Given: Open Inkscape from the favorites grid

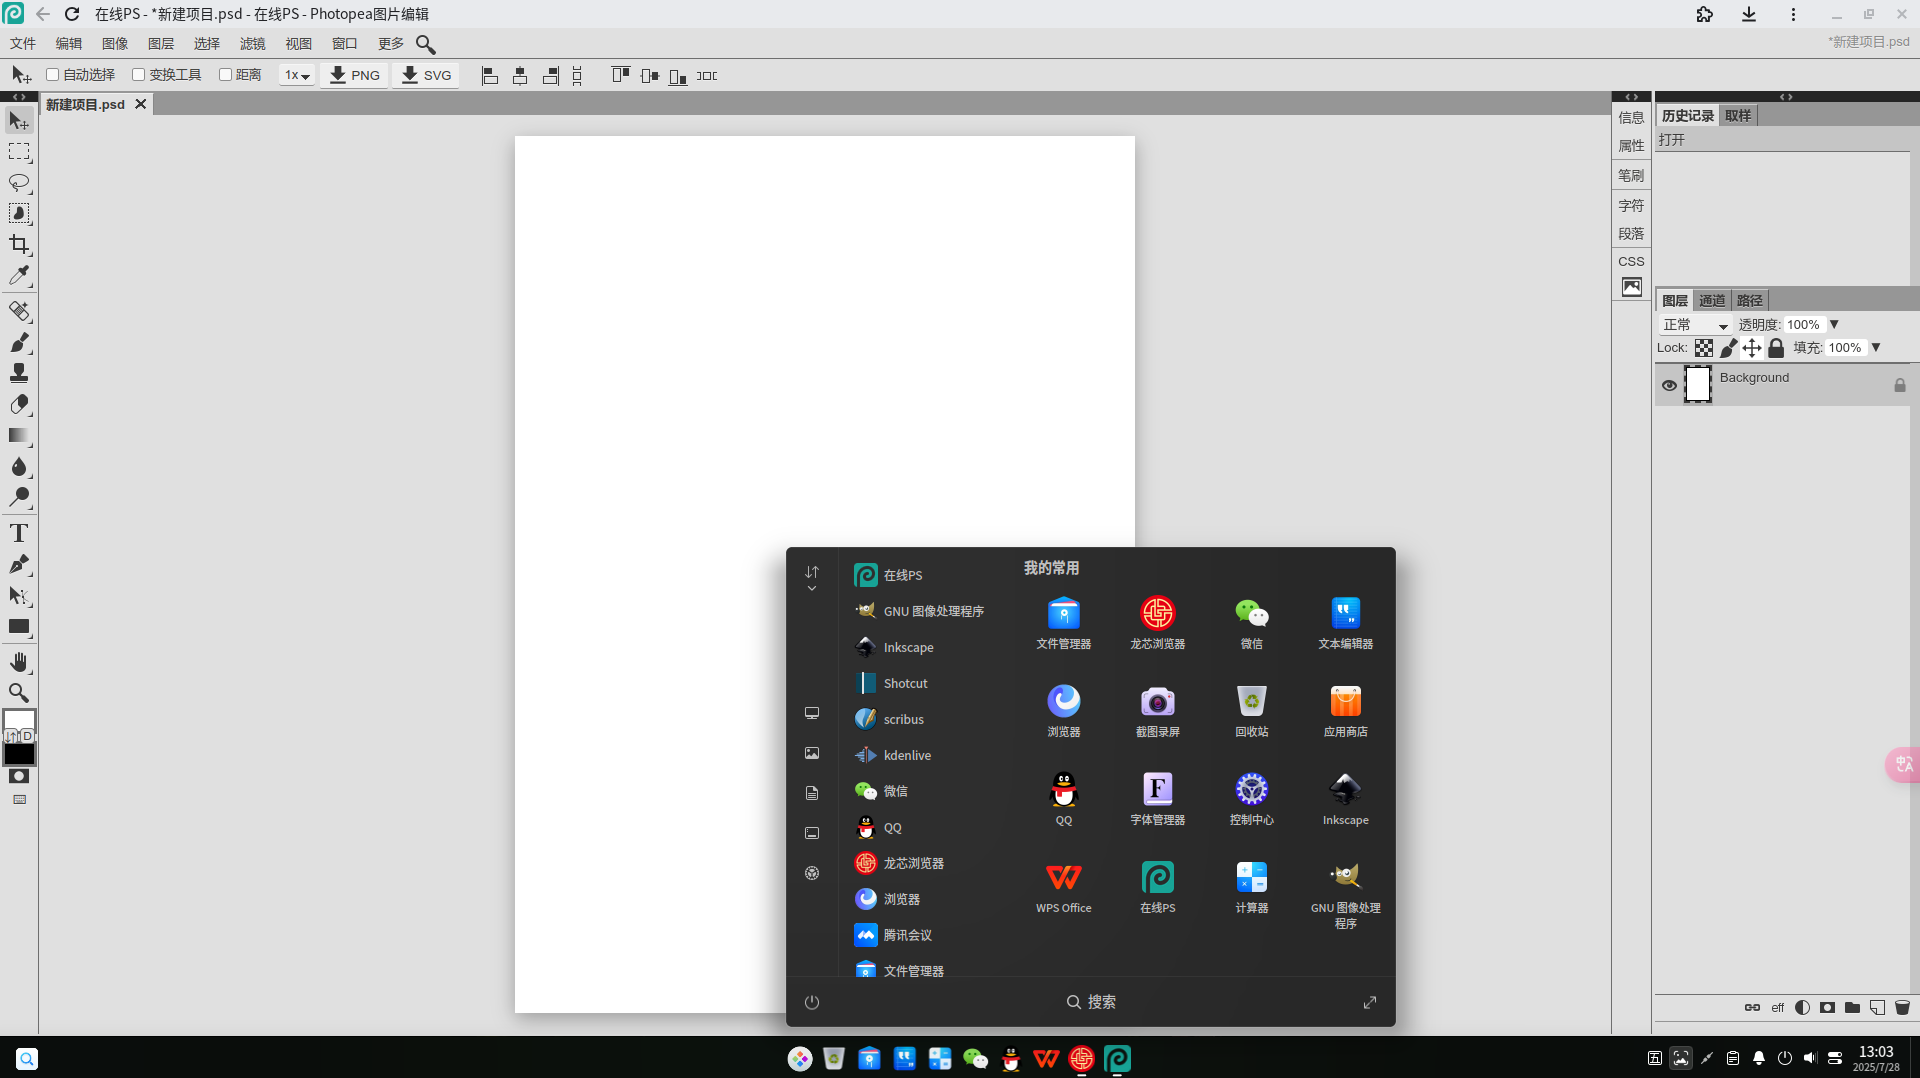Looking at the screenshot, I should click(1345, 799).
